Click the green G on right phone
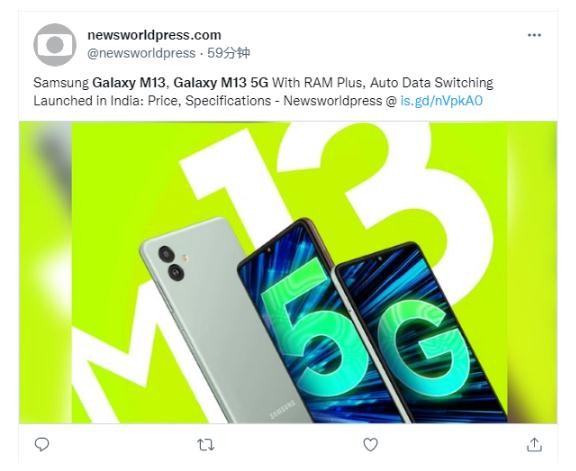The width and height of the screenshot is (576, 471). click(x=422, y=355)
